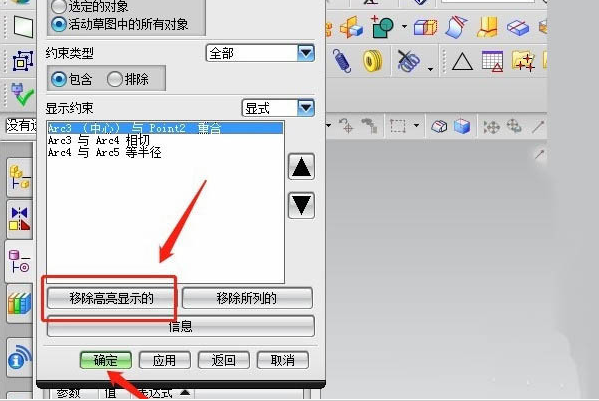
Task: Click the yellow boot-shaped body icon
Action: point(487,27)
